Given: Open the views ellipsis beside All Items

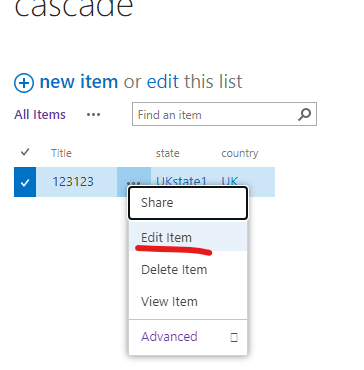Looking at the screenshot, I should coord(93,115).
